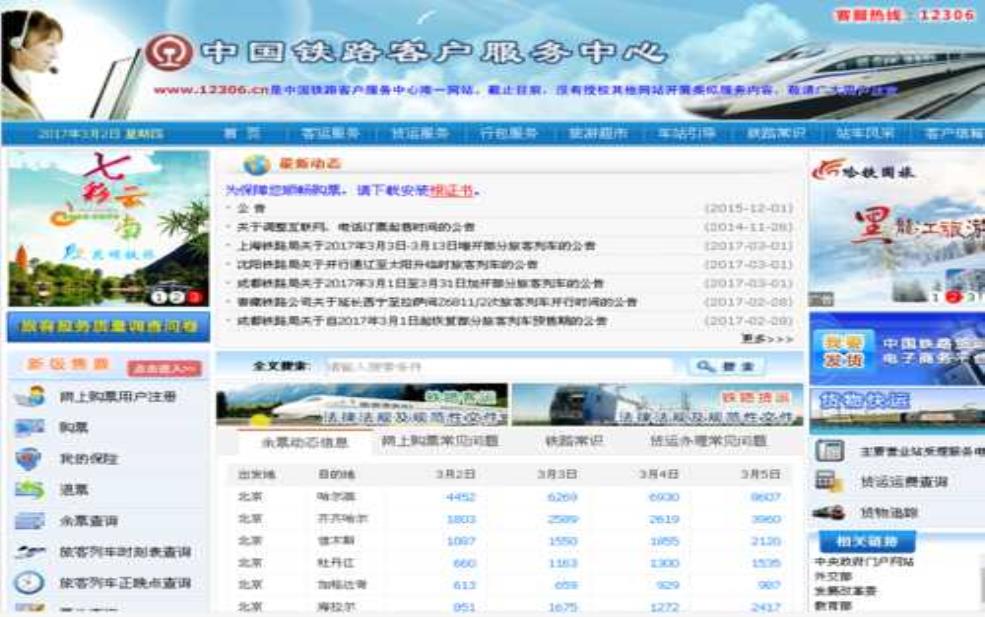Open 青藏铁路公司 Z6811/2 announcement
This screenshot has width=985, height=617.
(437, 302)
